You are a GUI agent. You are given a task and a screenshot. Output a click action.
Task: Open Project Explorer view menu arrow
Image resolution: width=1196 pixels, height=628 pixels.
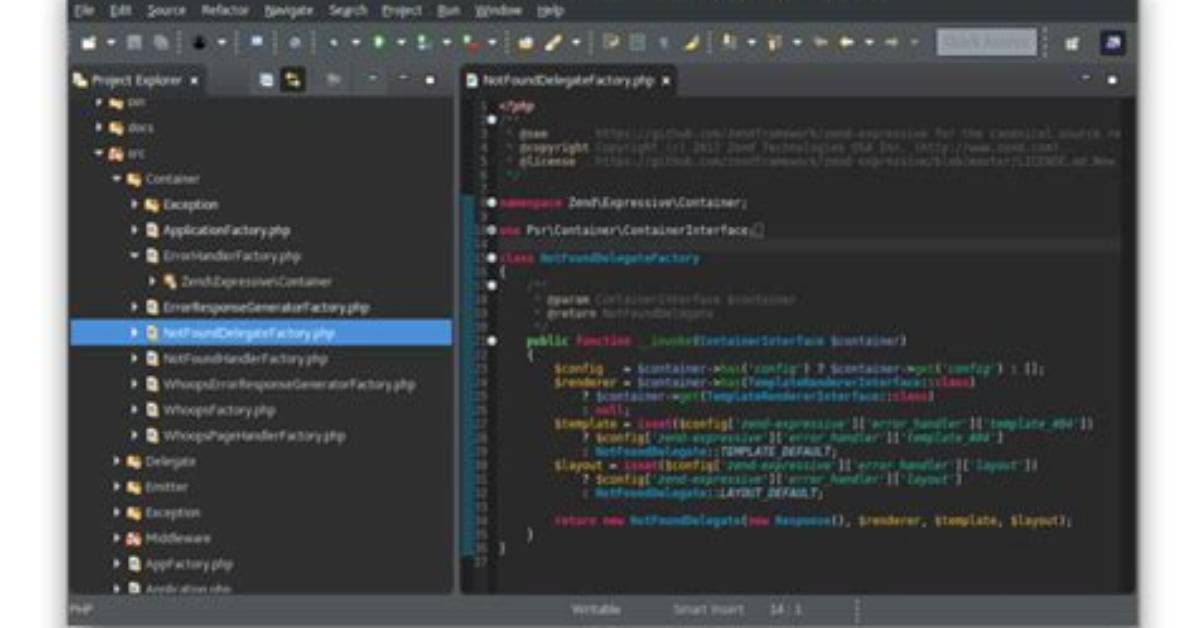tap(372, 79)
